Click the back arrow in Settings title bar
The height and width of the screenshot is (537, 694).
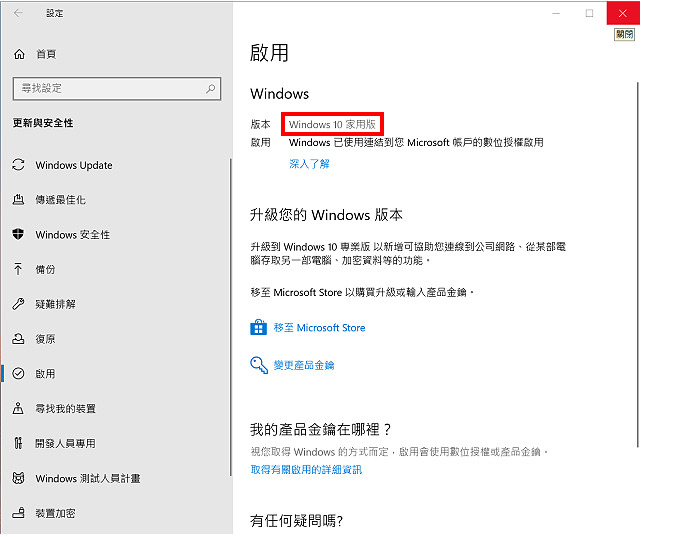pos(18,13)
